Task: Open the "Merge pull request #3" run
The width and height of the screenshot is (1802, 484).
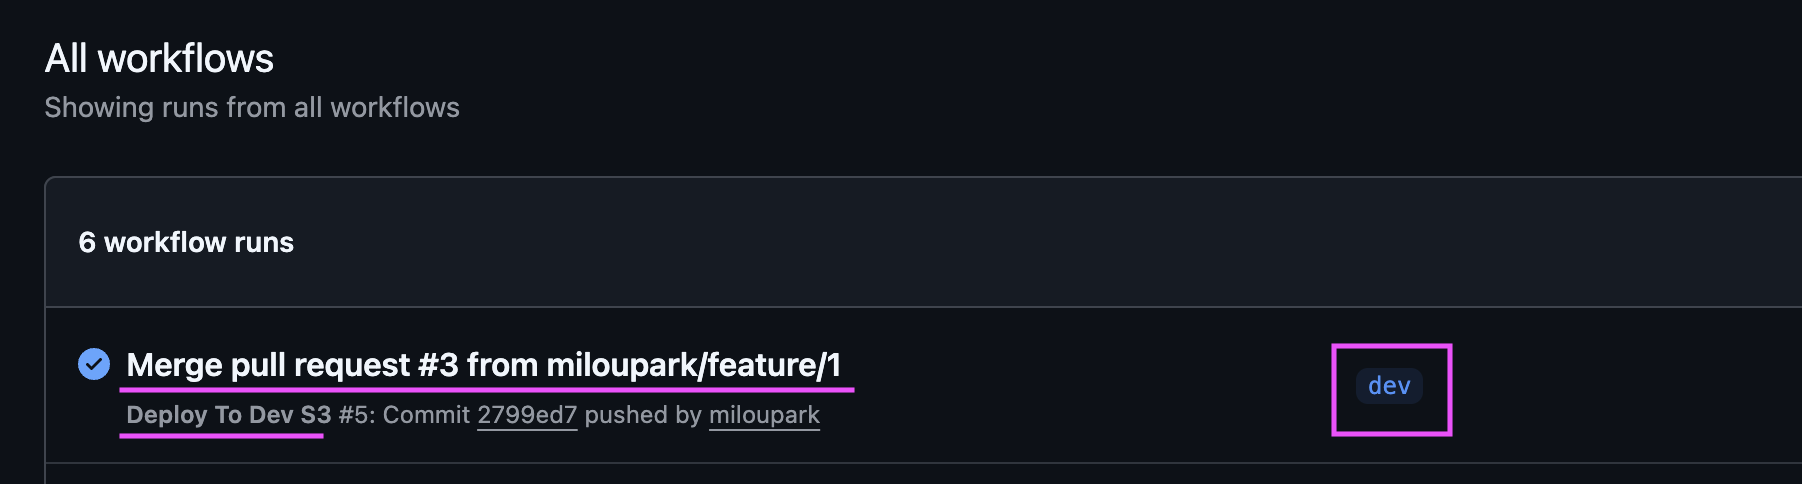Action: (483, 365)
